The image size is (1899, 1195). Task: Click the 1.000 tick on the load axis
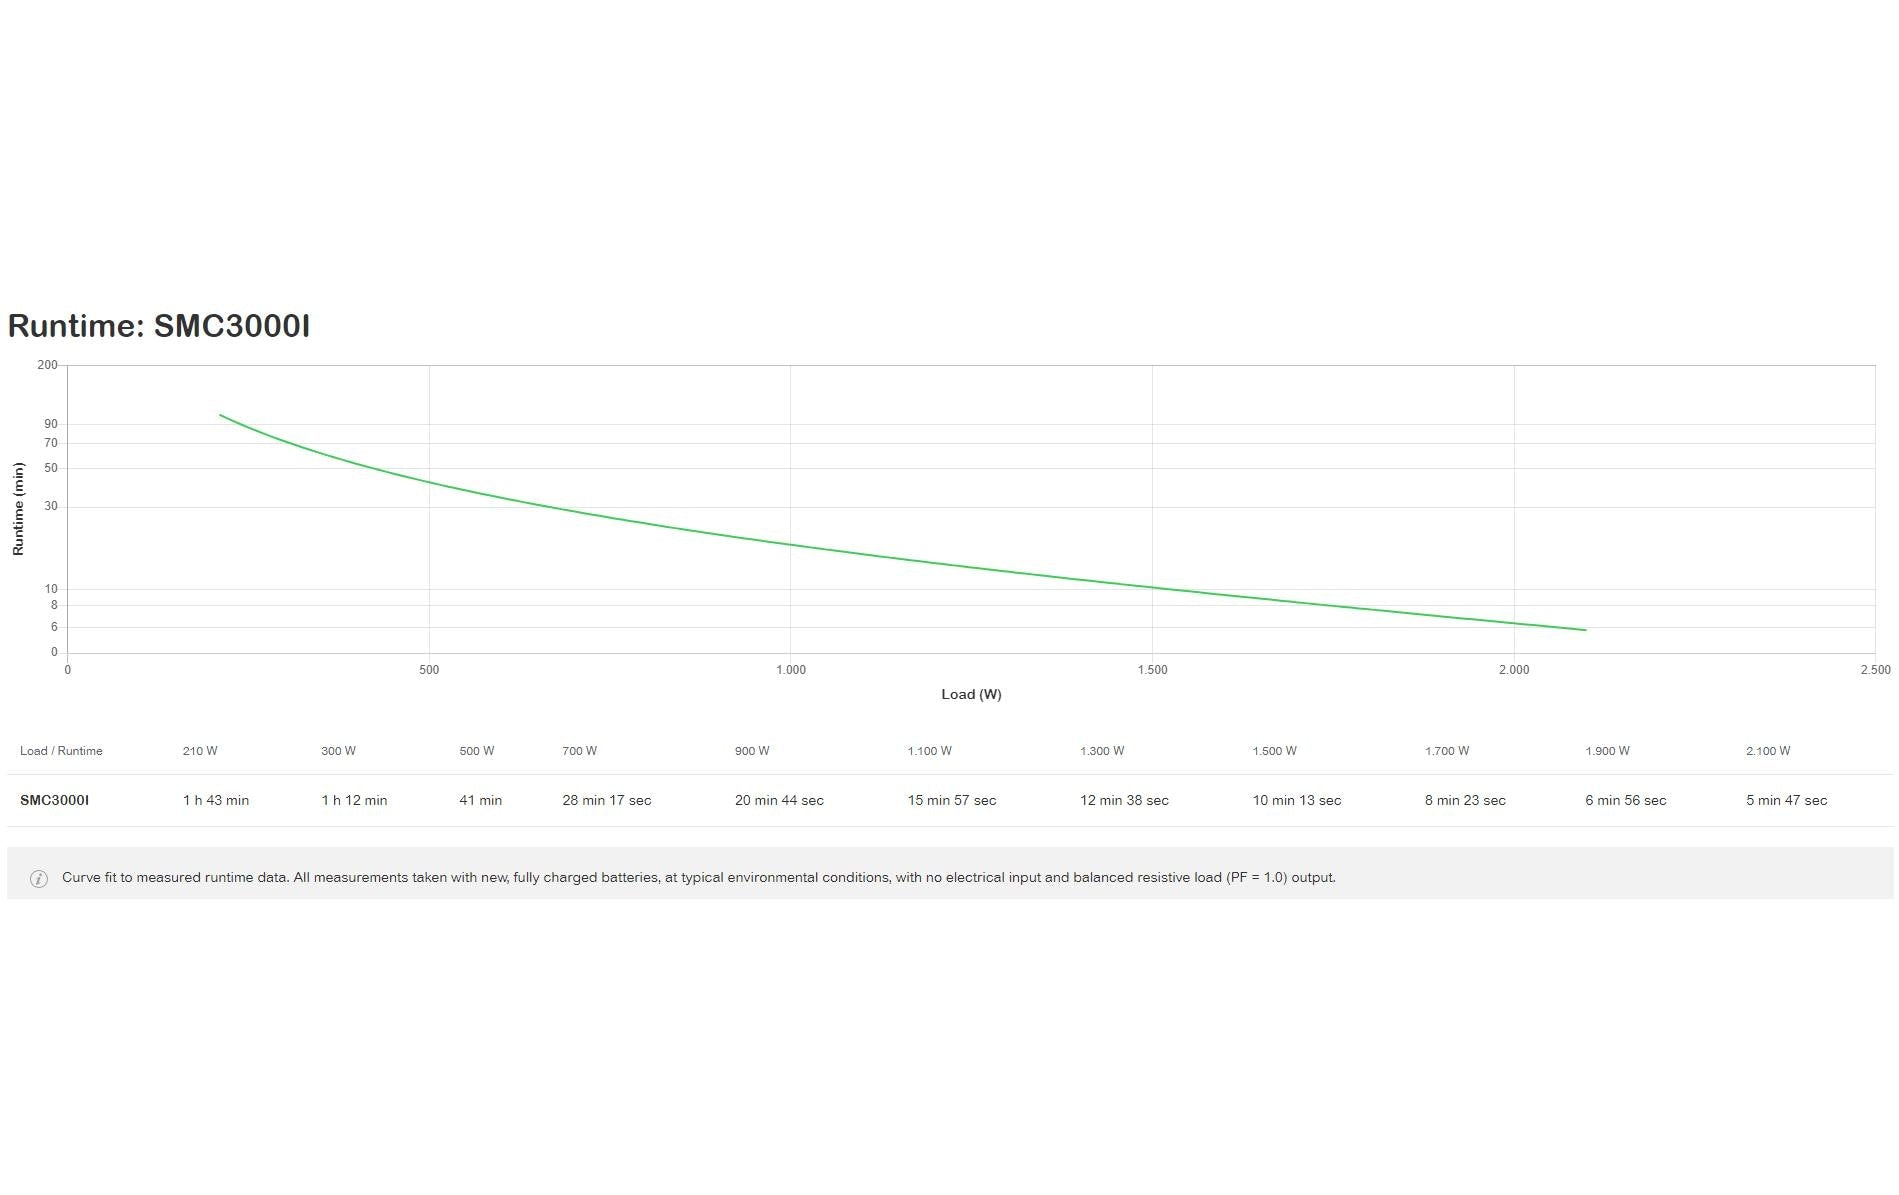(x=791, y=670)
